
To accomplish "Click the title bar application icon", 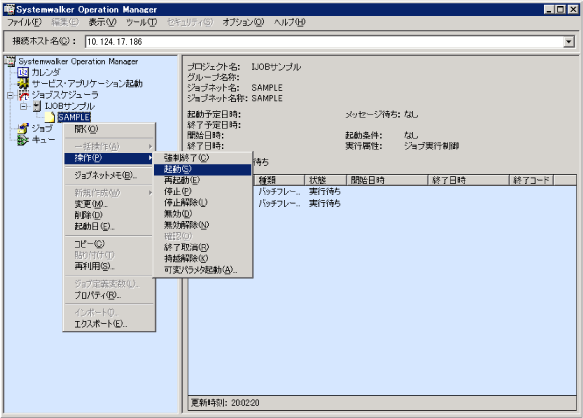I will coord(9,9).
